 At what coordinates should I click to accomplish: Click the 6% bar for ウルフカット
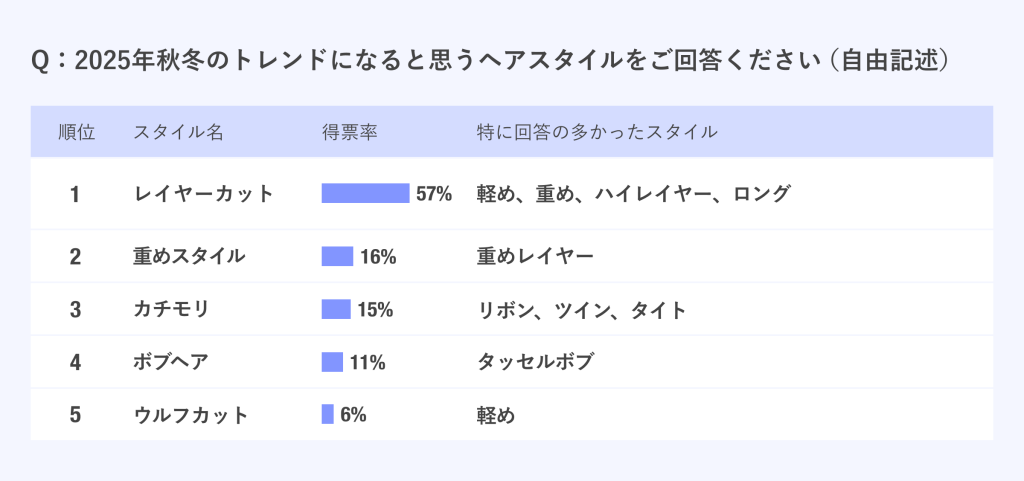point(327,414)
